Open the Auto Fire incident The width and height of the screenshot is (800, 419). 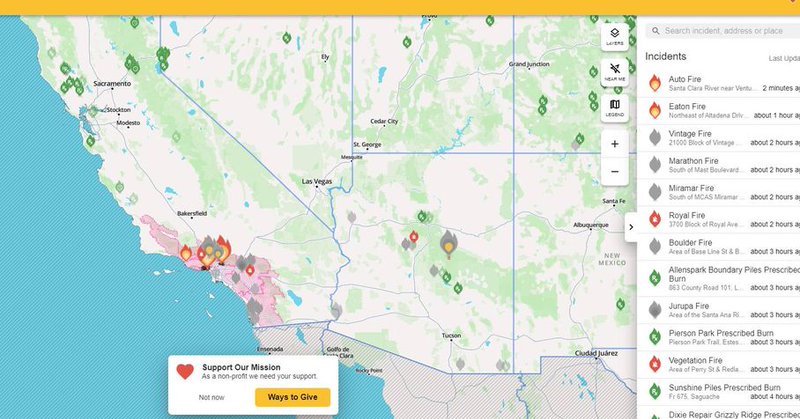click(x=719, y=83)
